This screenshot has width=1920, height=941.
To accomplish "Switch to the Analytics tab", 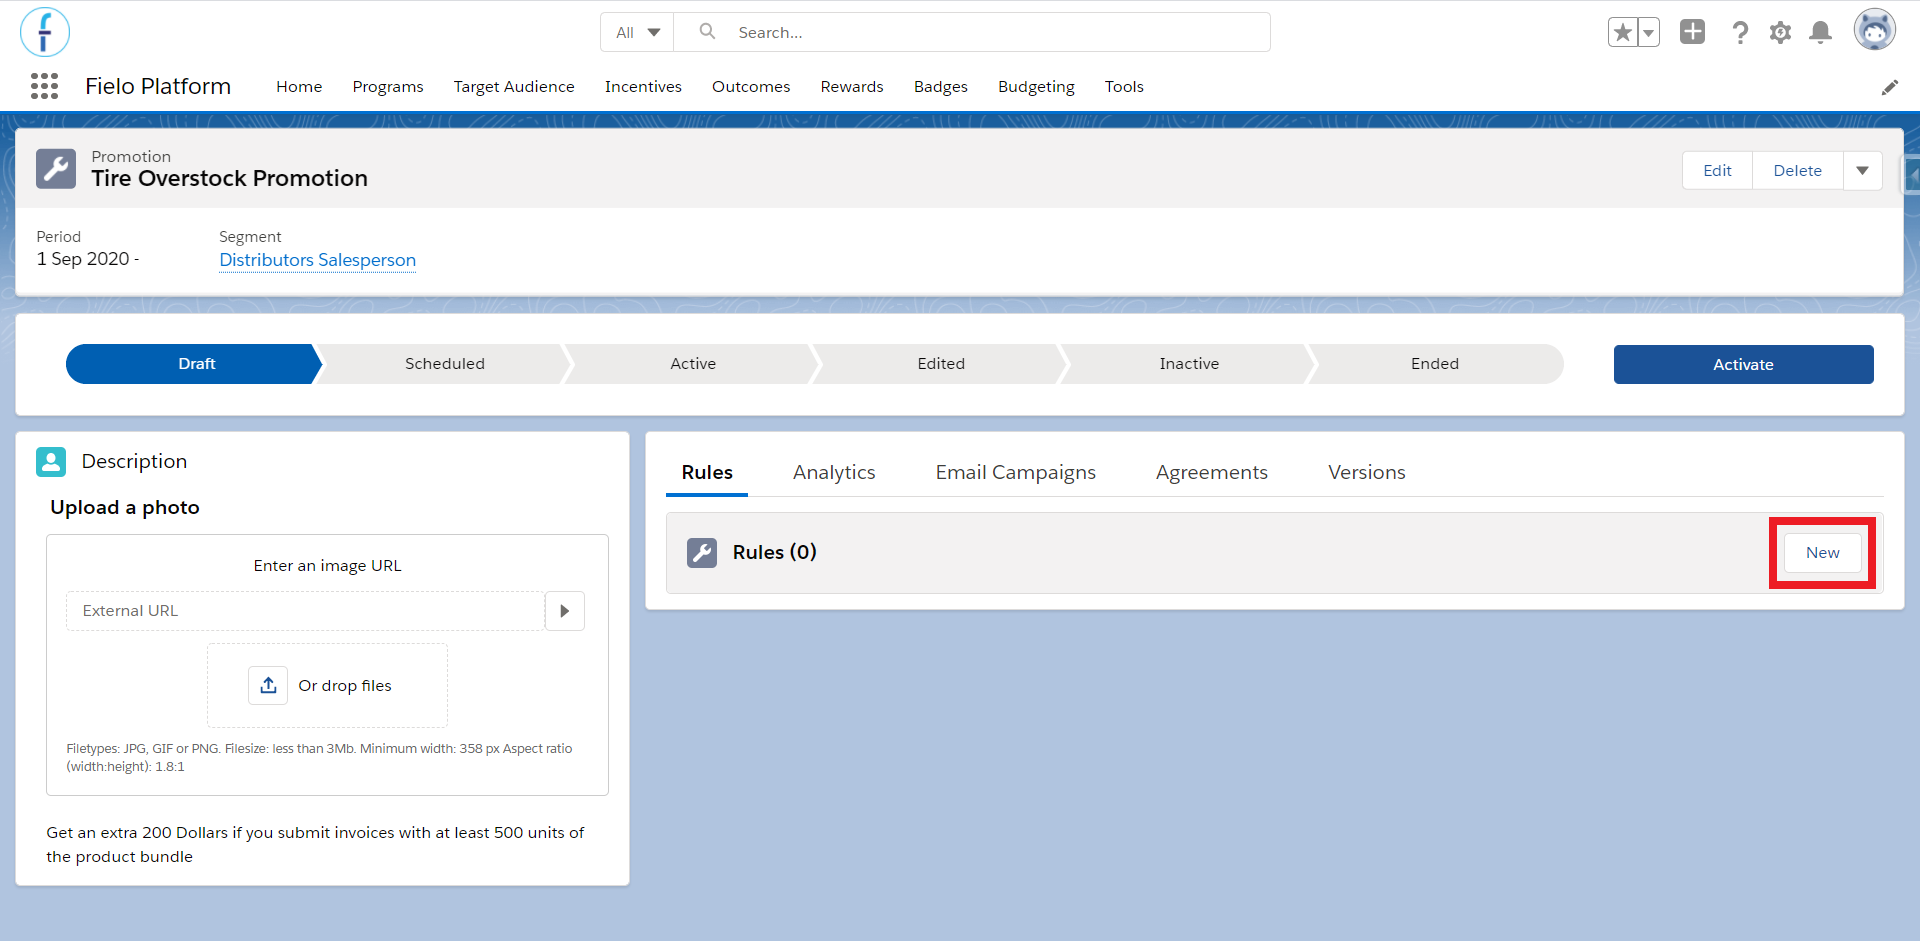I will (834, 472).
